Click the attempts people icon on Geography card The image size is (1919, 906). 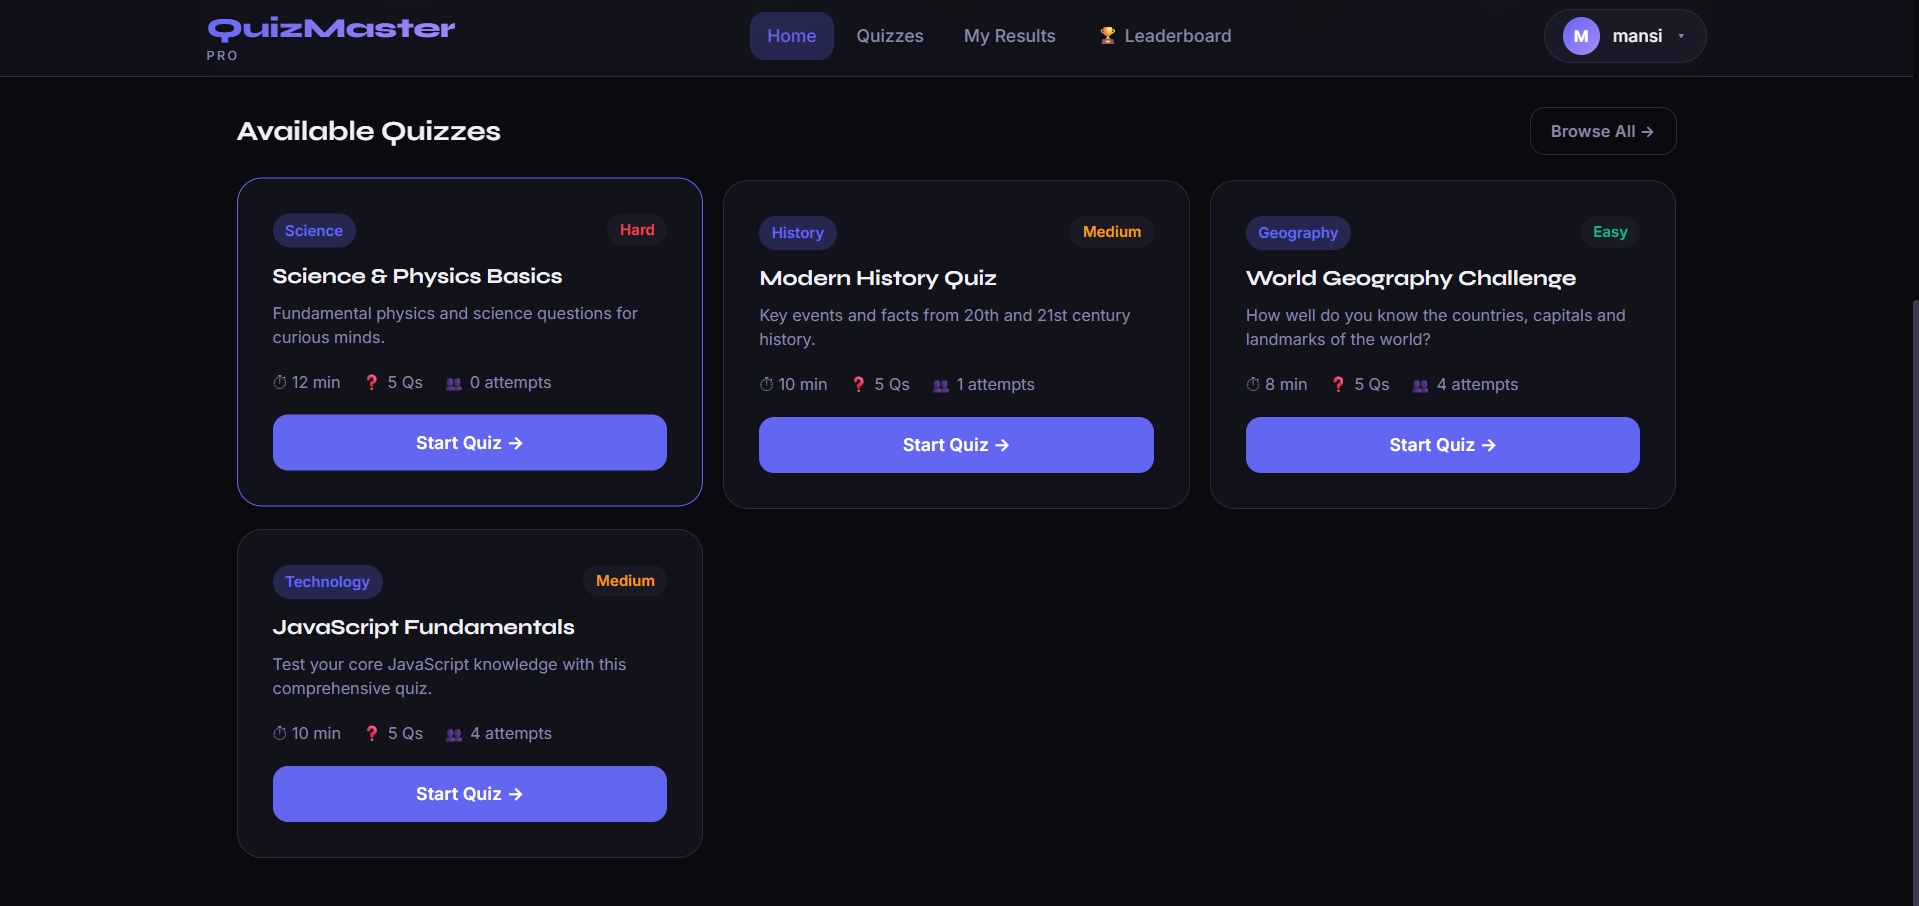click(1420, 386)
